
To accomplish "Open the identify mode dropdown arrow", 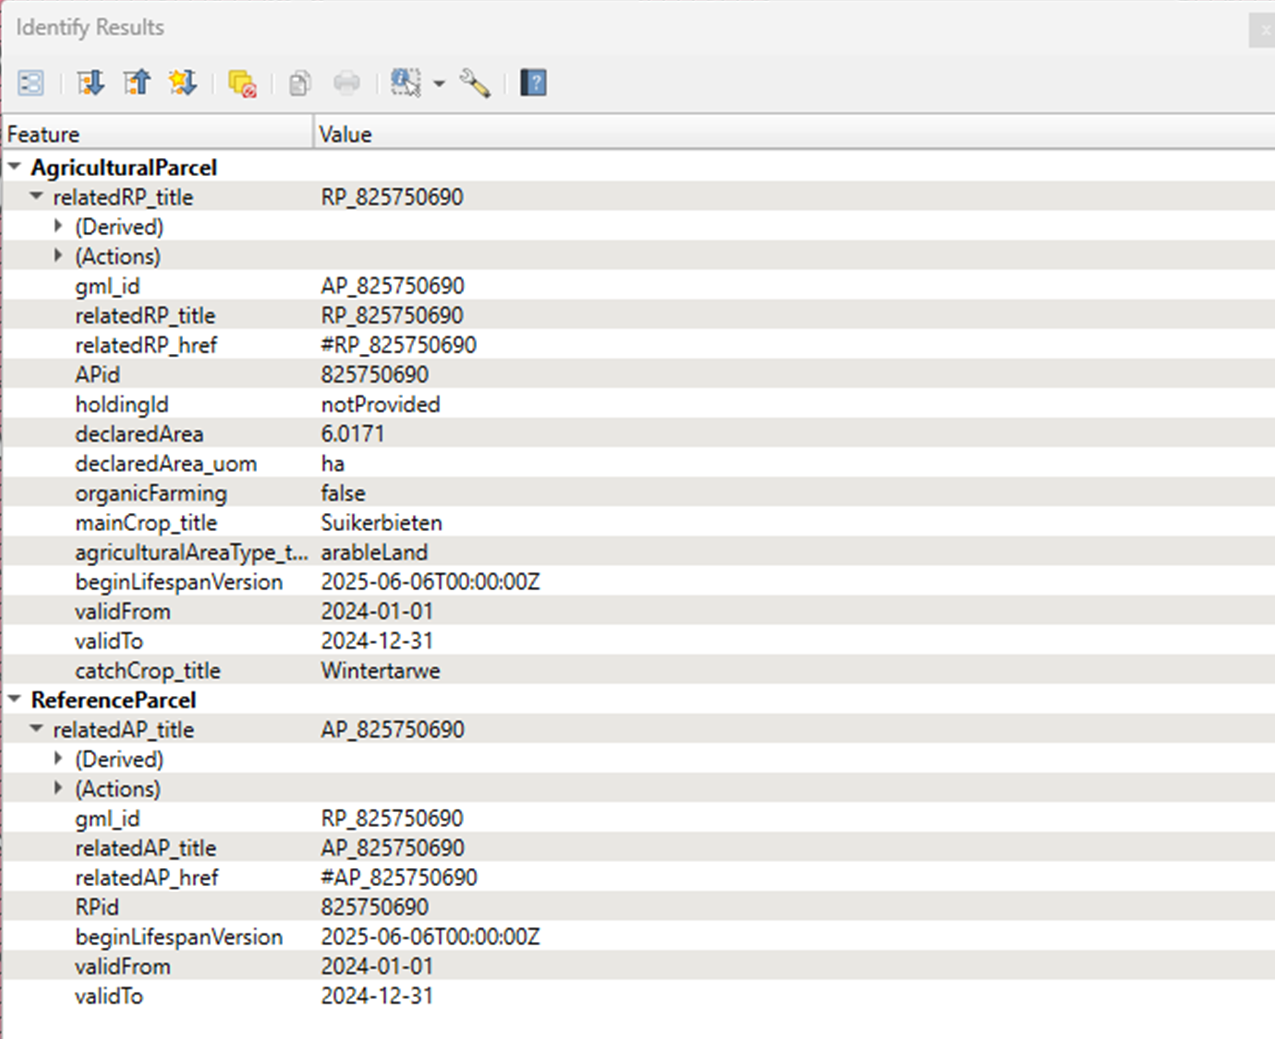I will 439,84.
